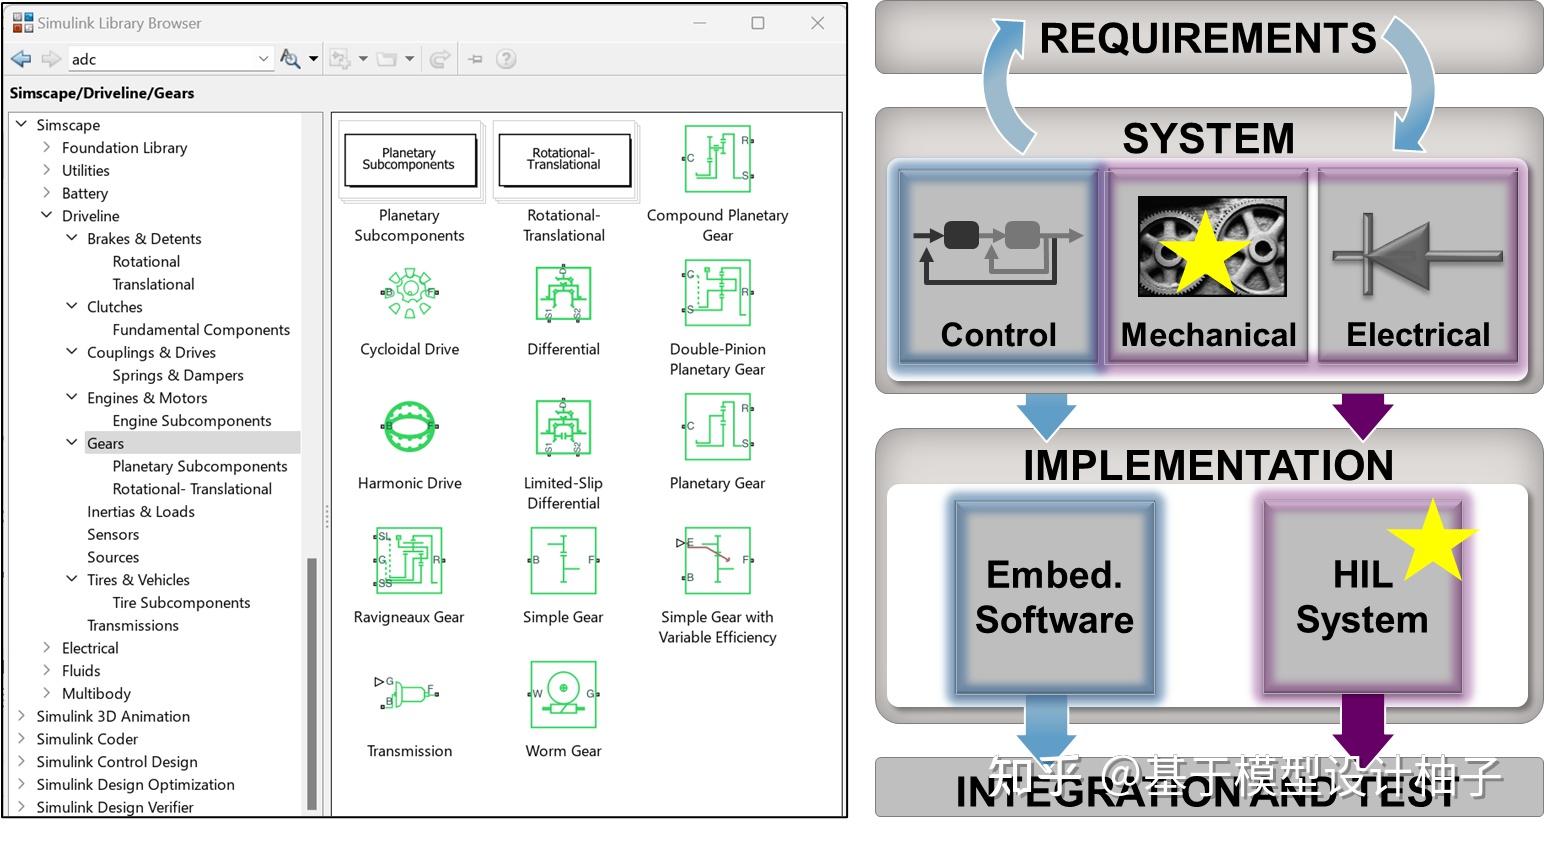Image resolution: width=1544 pixels, height=842 pixels.
Task: Click the help question mark icon
Action: pos(507,59)
